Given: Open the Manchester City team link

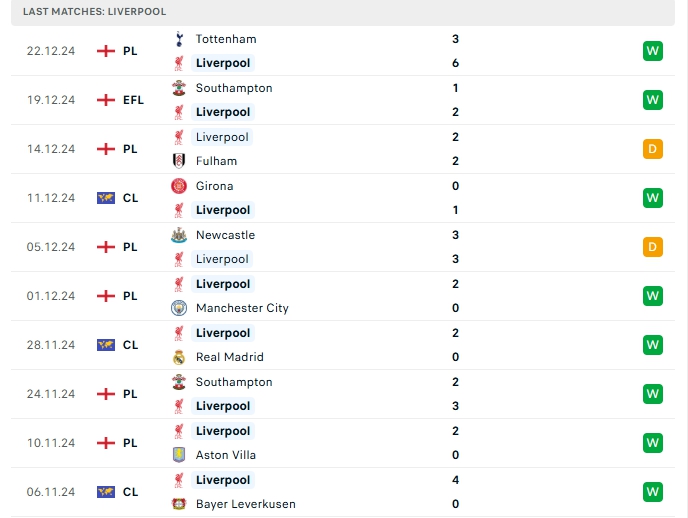Looking at the screenshot, I should 242,308.
